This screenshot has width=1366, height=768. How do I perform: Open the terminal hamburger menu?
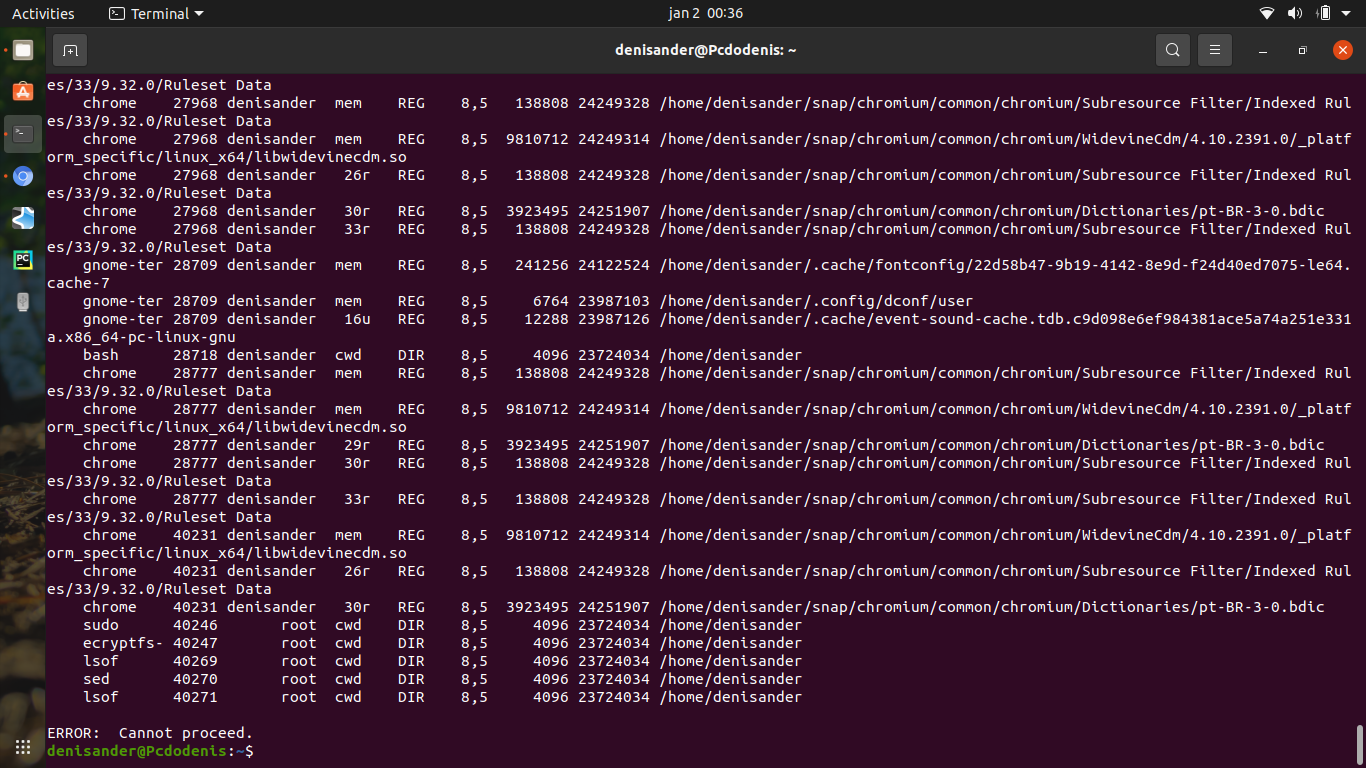[x=1215, y=50]
